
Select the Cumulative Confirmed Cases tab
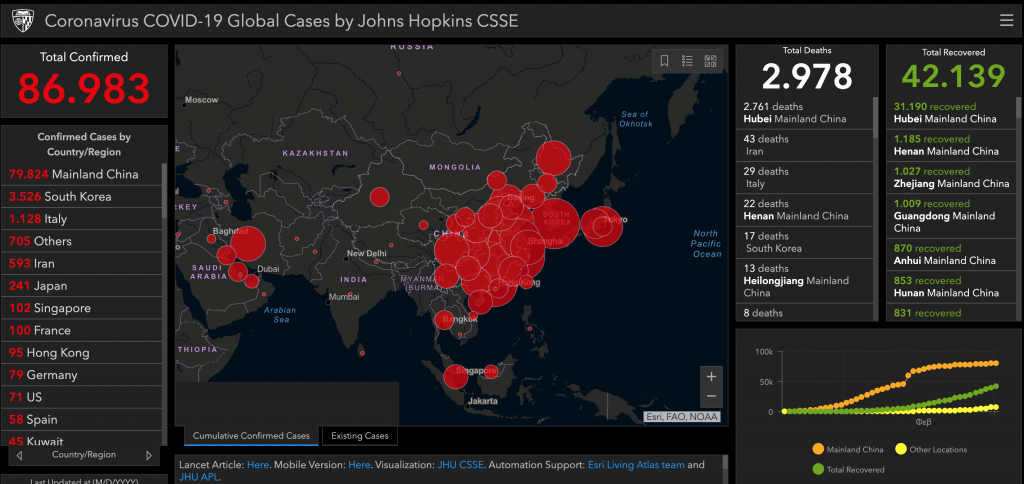tap(251, 436)
